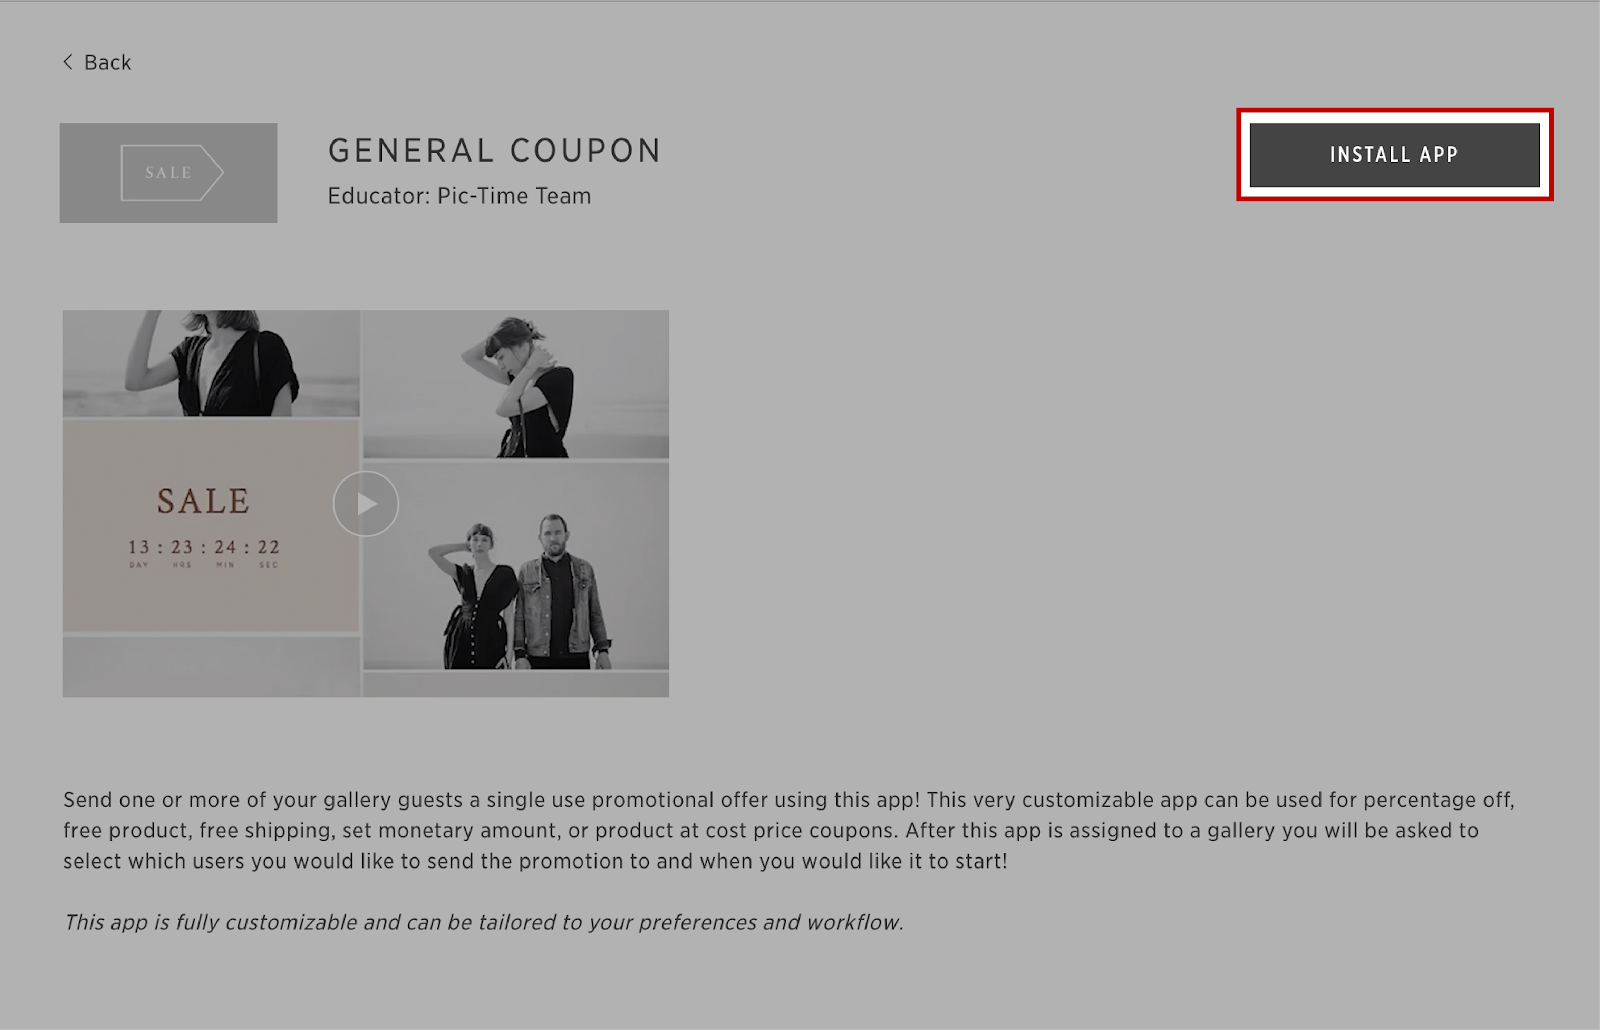Click the SEC label under the countdown
This screenshot has height=1030, width=1600.
(x=269, y=565)
